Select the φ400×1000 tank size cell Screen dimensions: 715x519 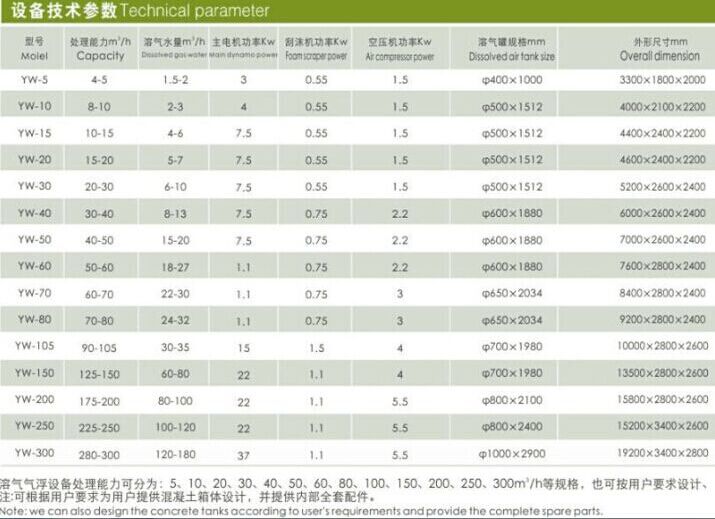[x=511, y=78]
